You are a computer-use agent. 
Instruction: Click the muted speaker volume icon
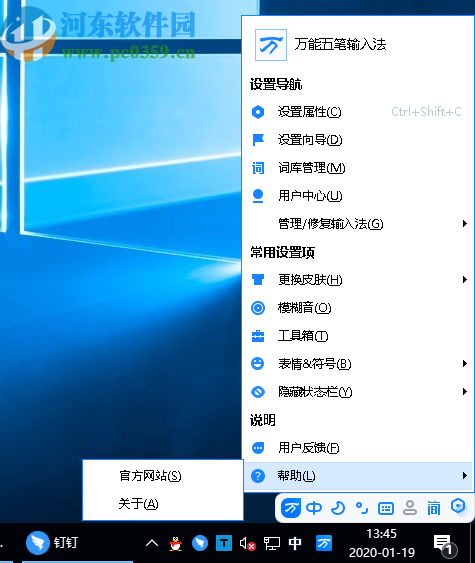click(247, 544)
